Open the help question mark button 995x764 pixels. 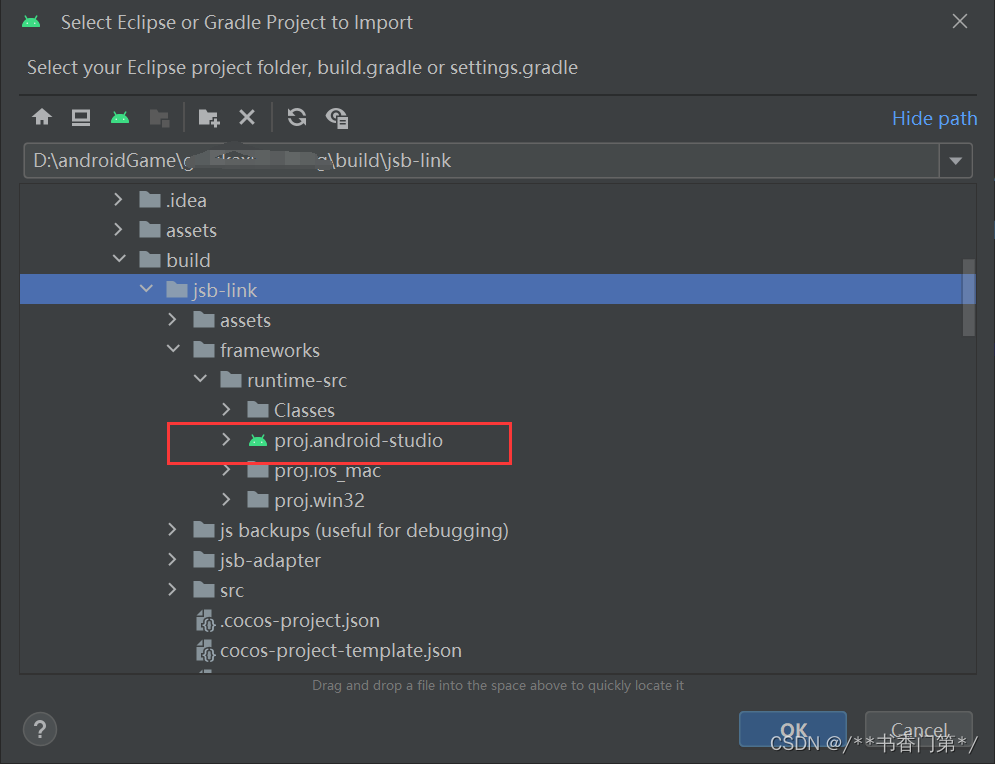pyautogui.click(x=40, y=730)
